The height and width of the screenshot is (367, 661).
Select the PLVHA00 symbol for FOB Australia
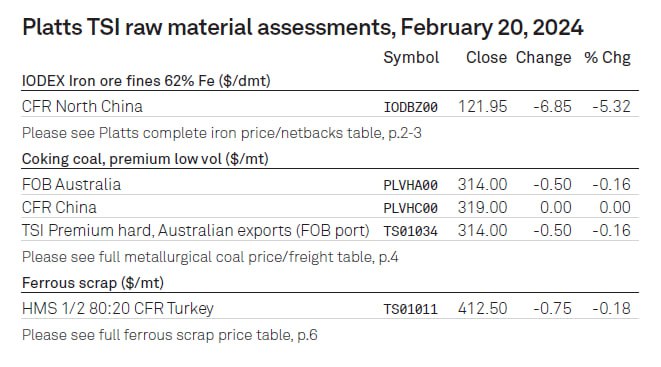(410, 185)
